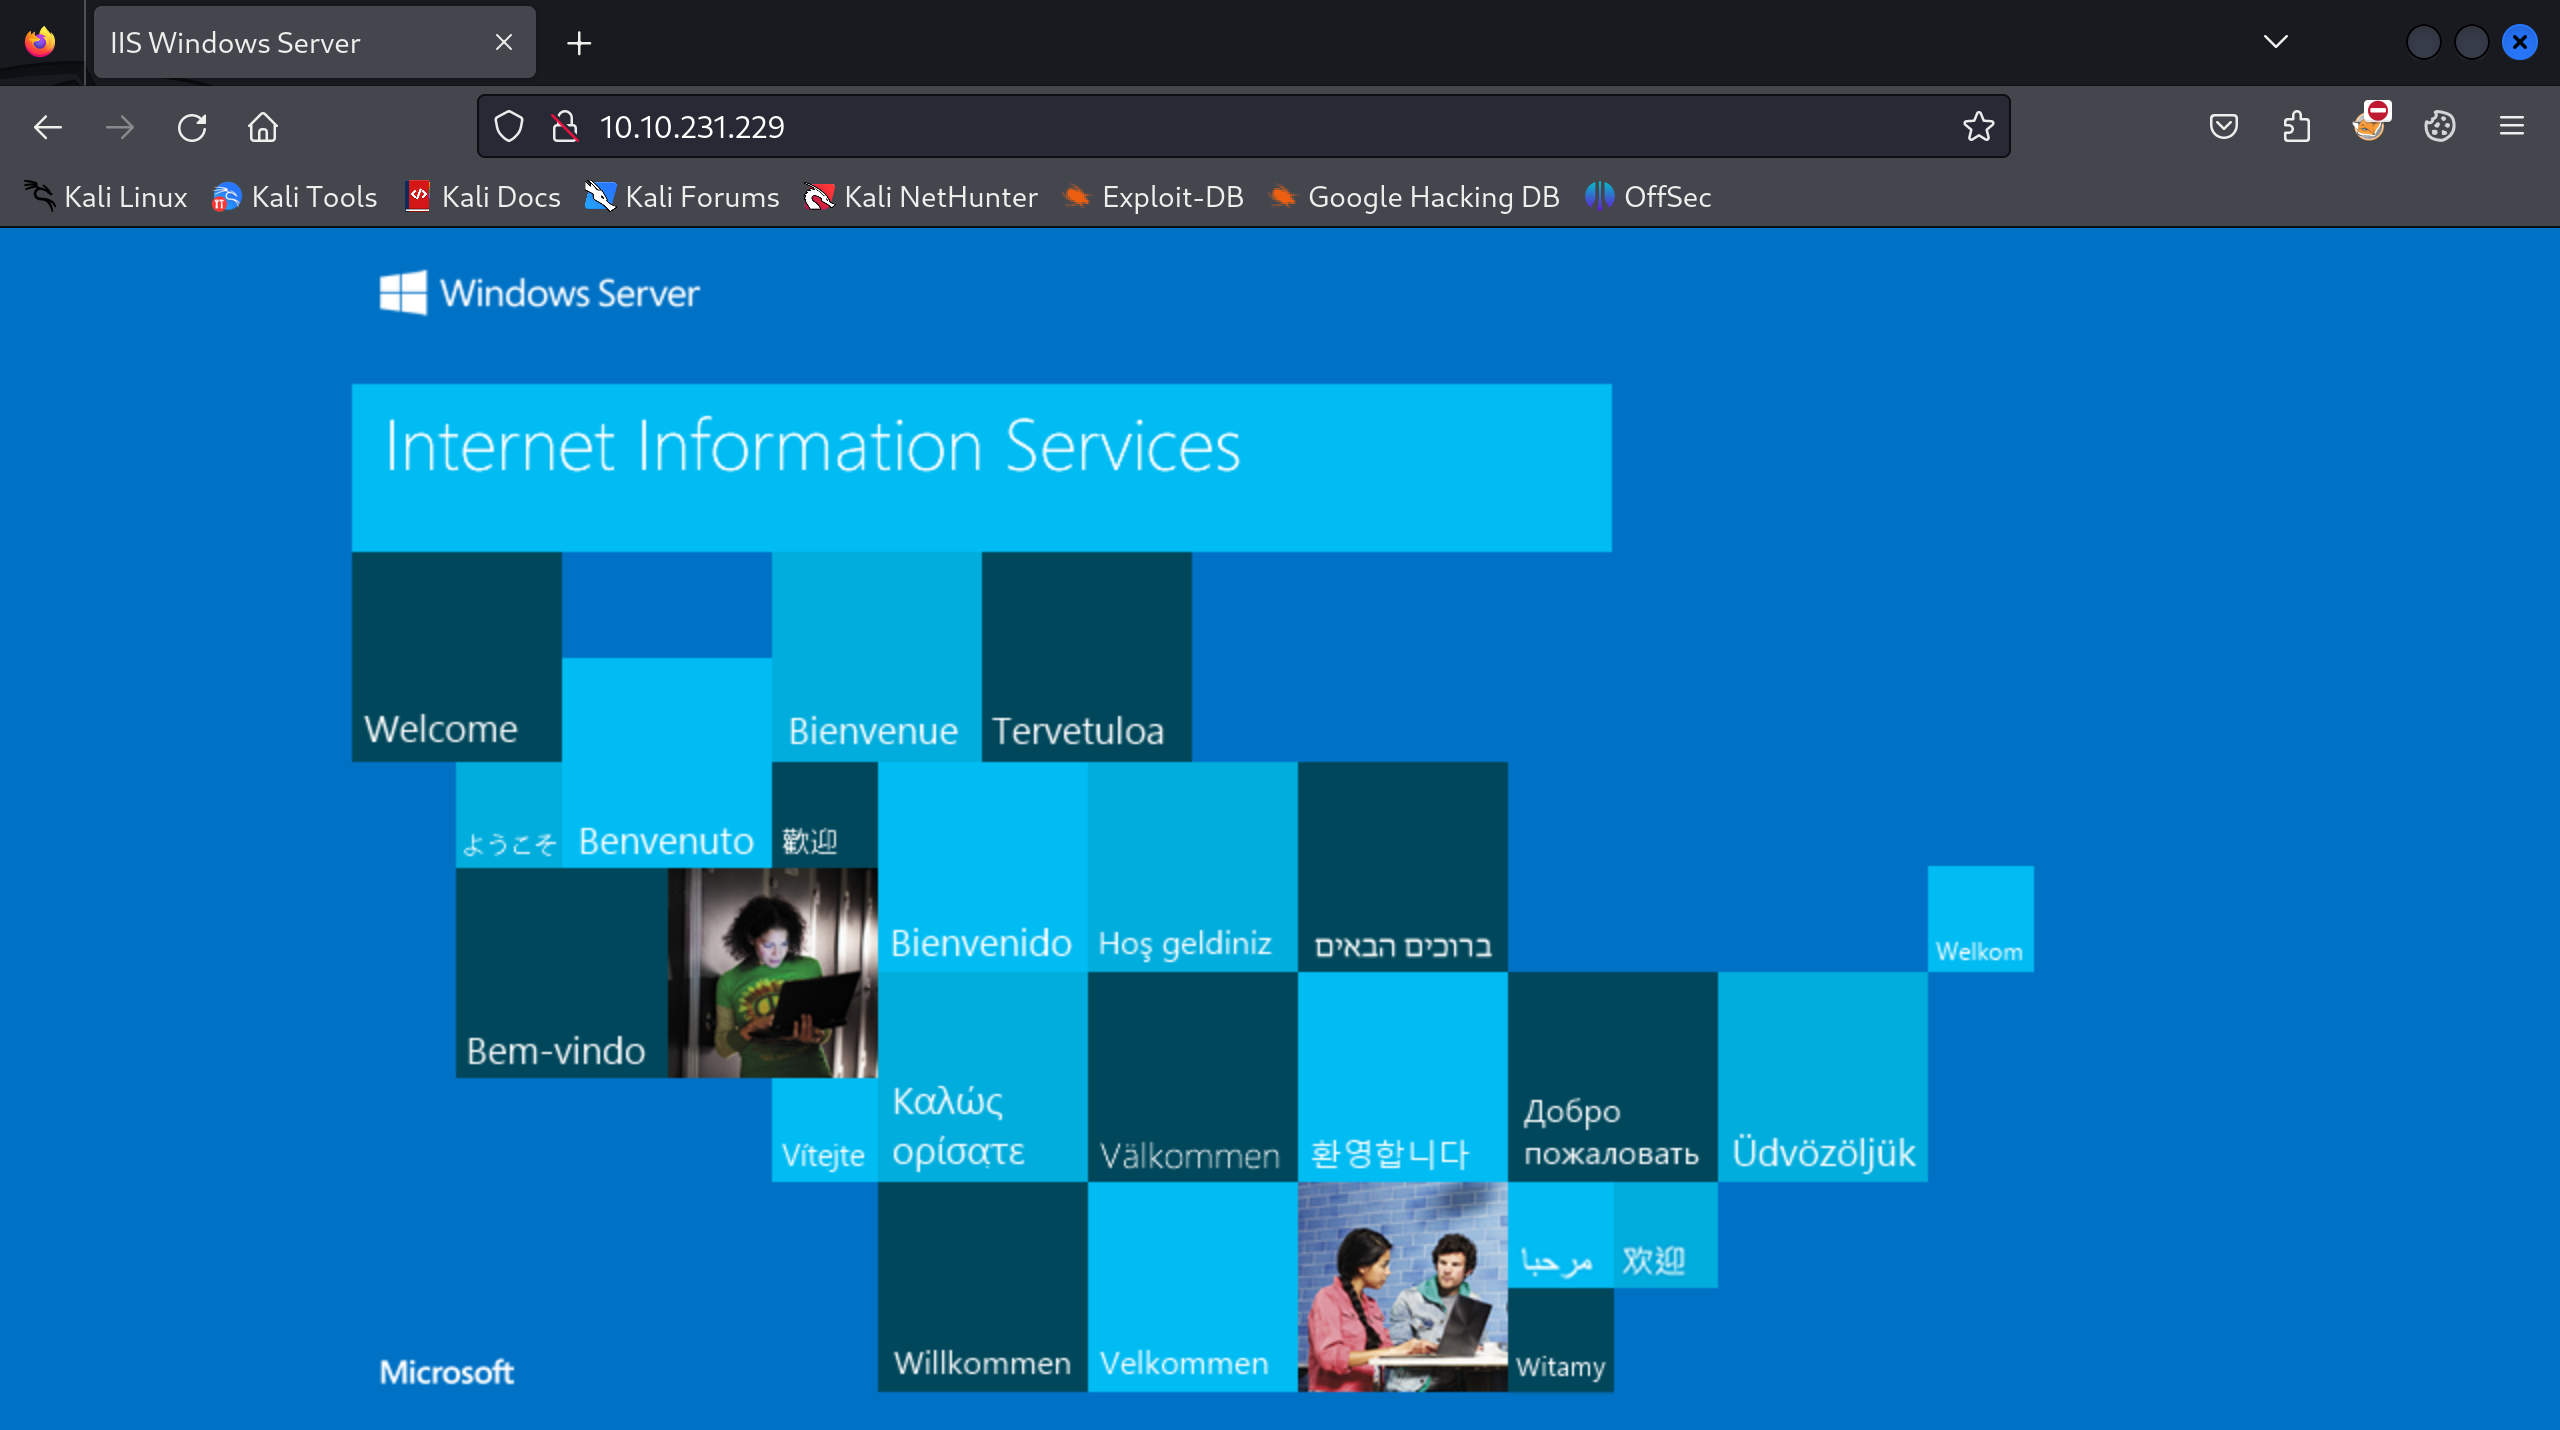This screenshot has width=2560, height=1430.
Task: Click the blocked extension icon with red badge
Action: click(x=2369, y=125)
